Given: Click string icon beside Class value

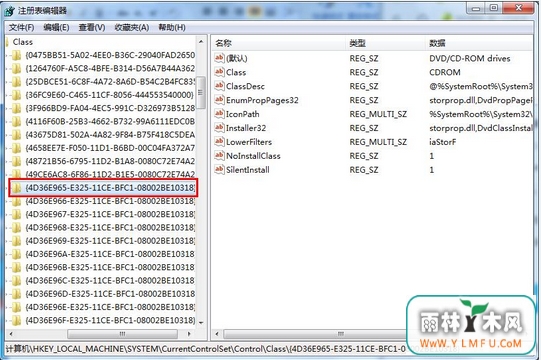Looking at the screenshot, I should click(219, 72).
